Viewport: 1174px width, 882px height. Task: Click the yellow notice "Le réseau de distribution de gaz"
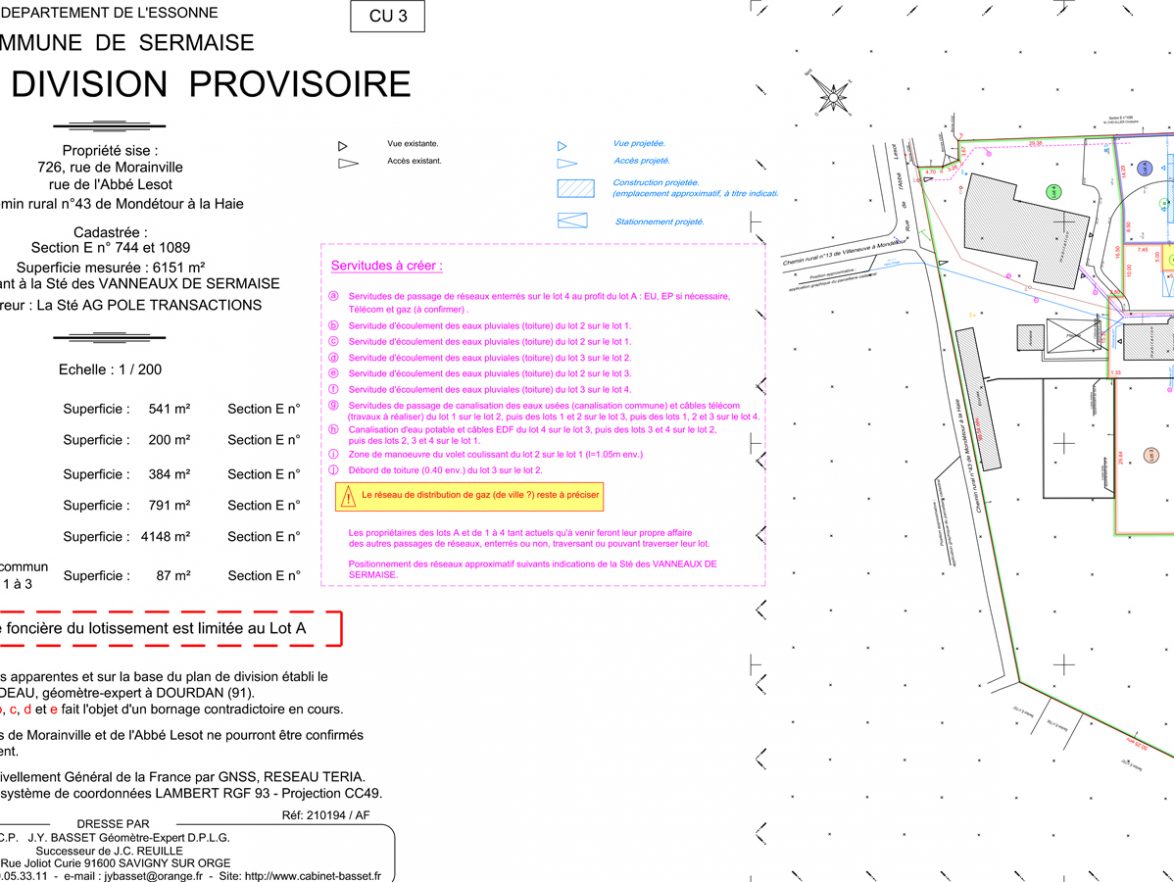(469, 496)
